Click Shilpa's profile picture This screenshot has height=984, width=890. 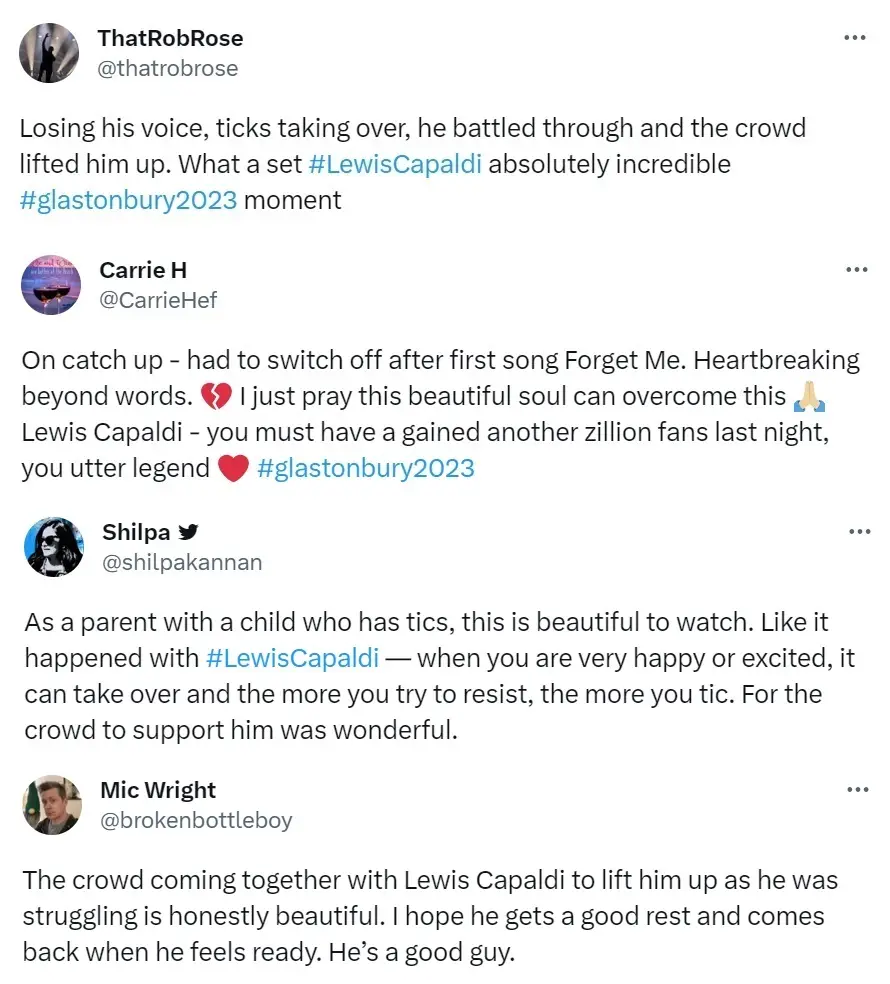pyautogui.click(x=53, y=547)
